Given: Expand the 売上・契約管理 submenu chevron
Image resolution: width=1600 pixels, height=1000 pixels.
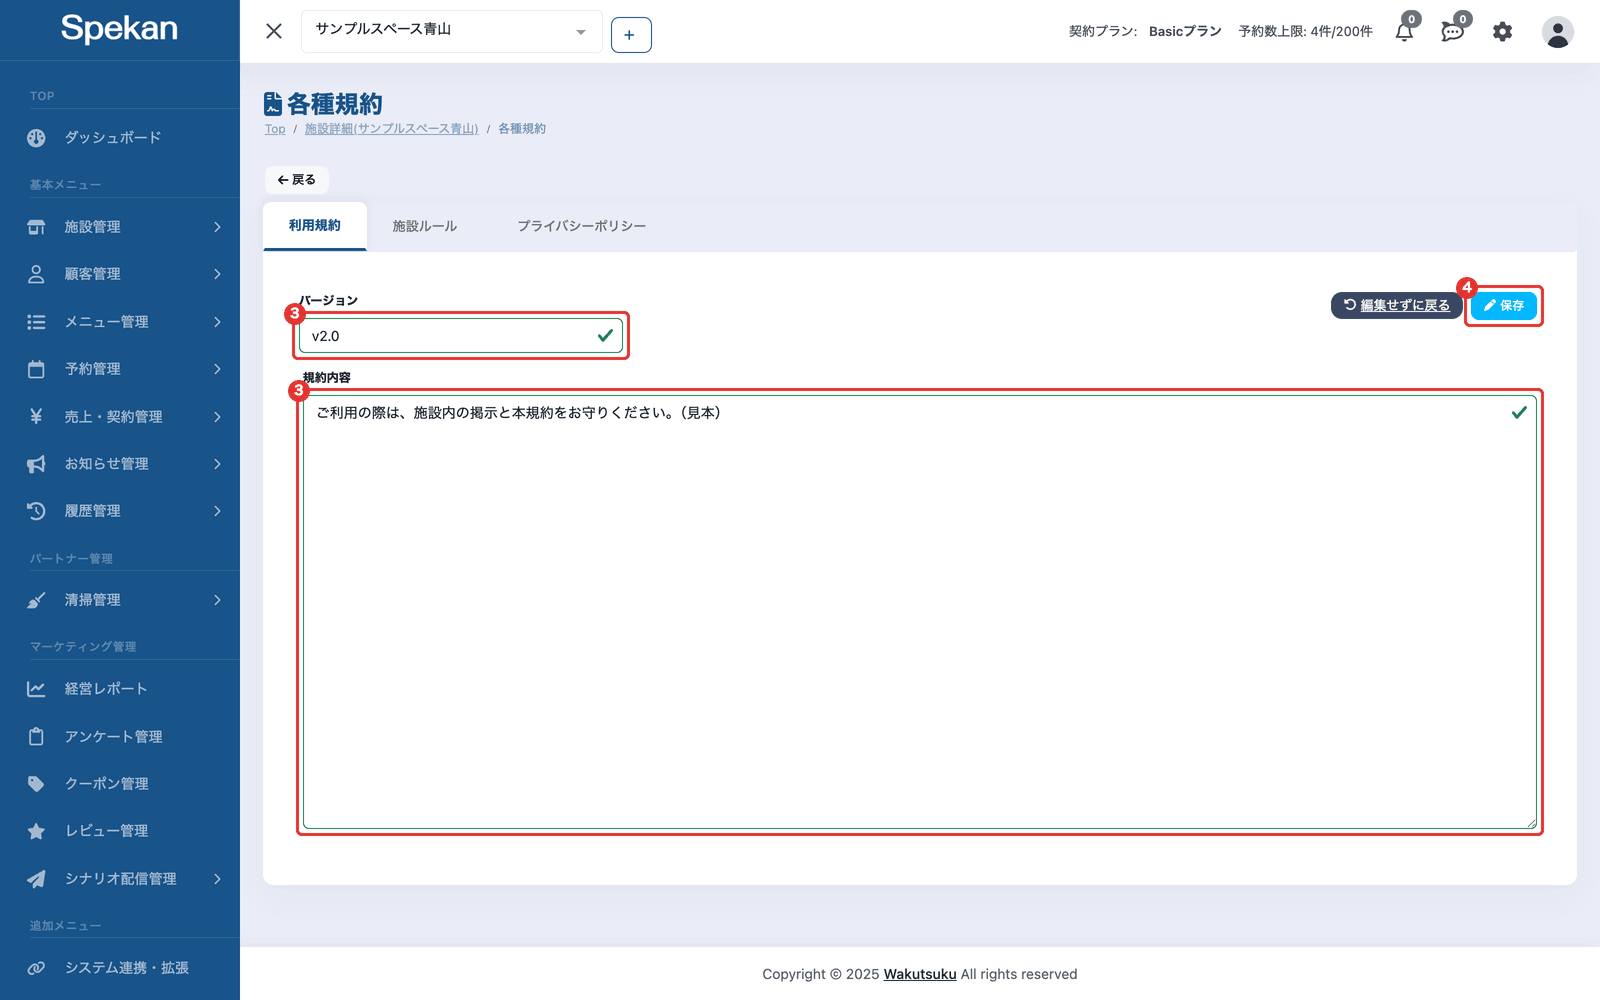Looking at the screenshot, I should (x=217, y=416).
